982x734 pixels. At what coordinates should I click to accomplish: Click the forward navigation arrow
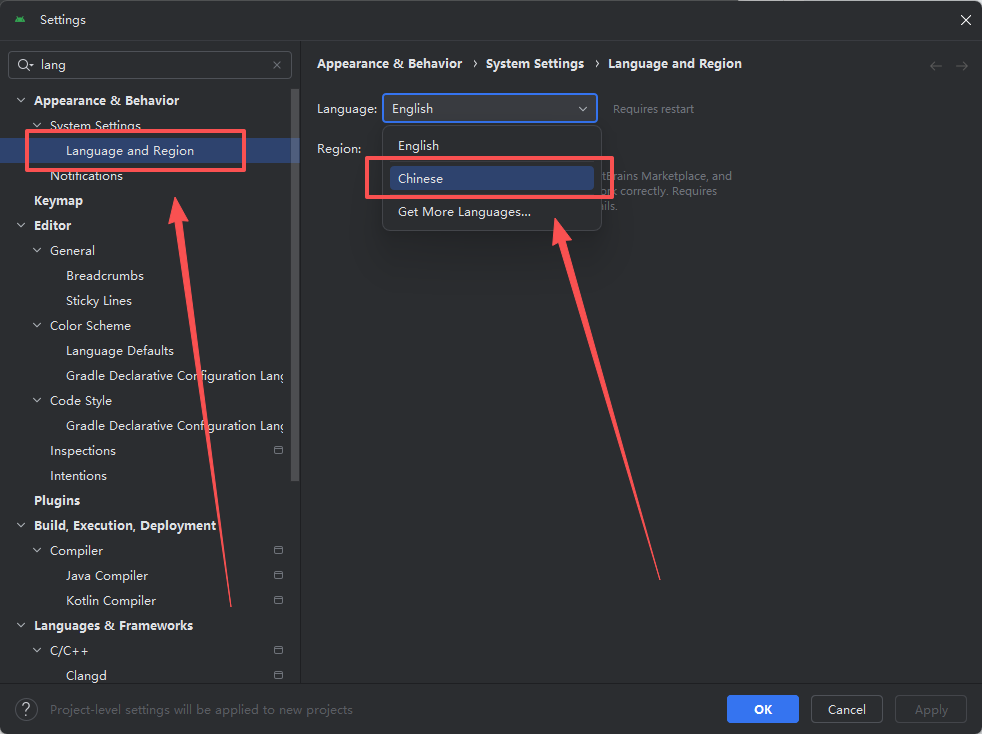962,65
